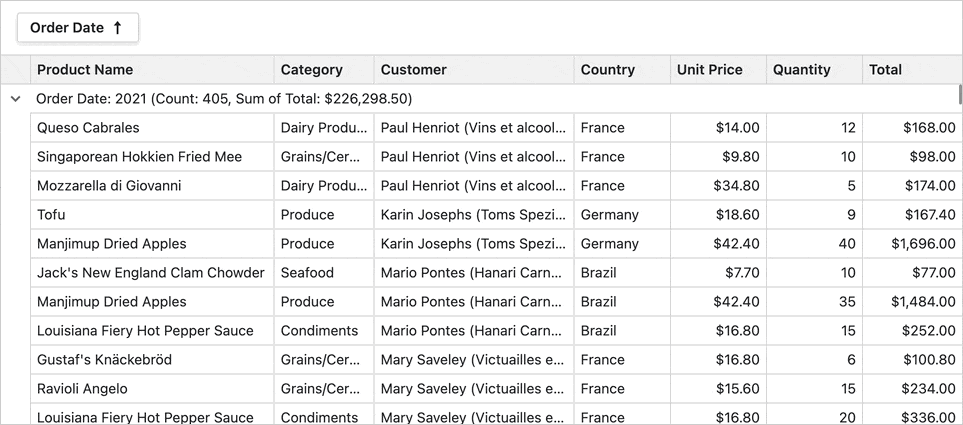Select the Queso Cabrales product cell

click(x=88, y=128)
